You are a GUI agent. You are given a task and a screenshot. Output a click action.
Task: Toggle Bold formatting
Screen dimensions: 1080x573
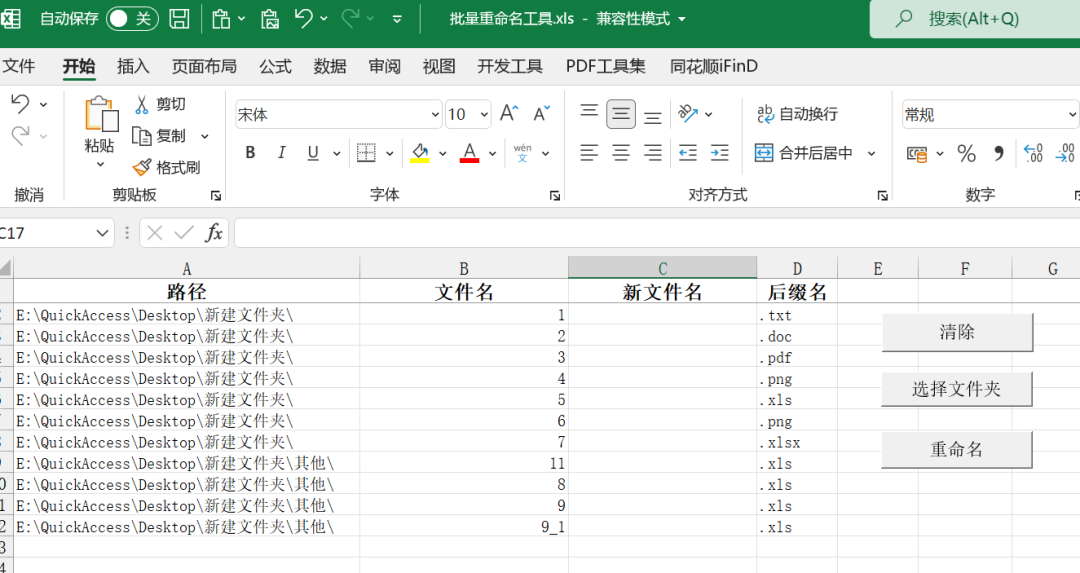pos(250,153)
